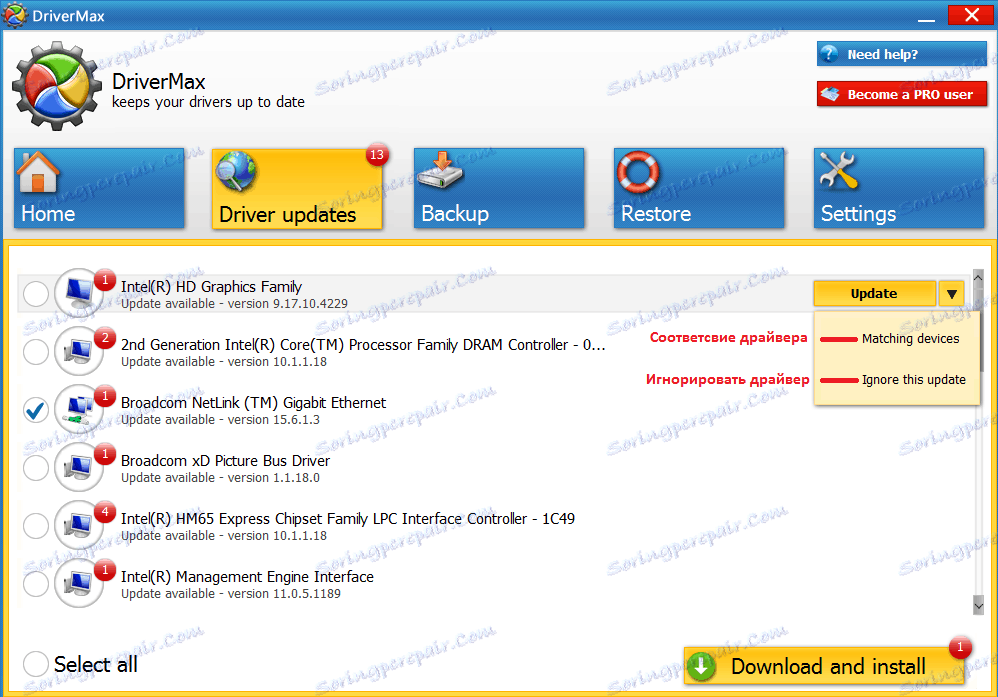Image resolution: width=998 pixels, height=697 pixels.
Task: Click 'Update available - version 15.6.1.3' text
Action: (x=220, y=419)
